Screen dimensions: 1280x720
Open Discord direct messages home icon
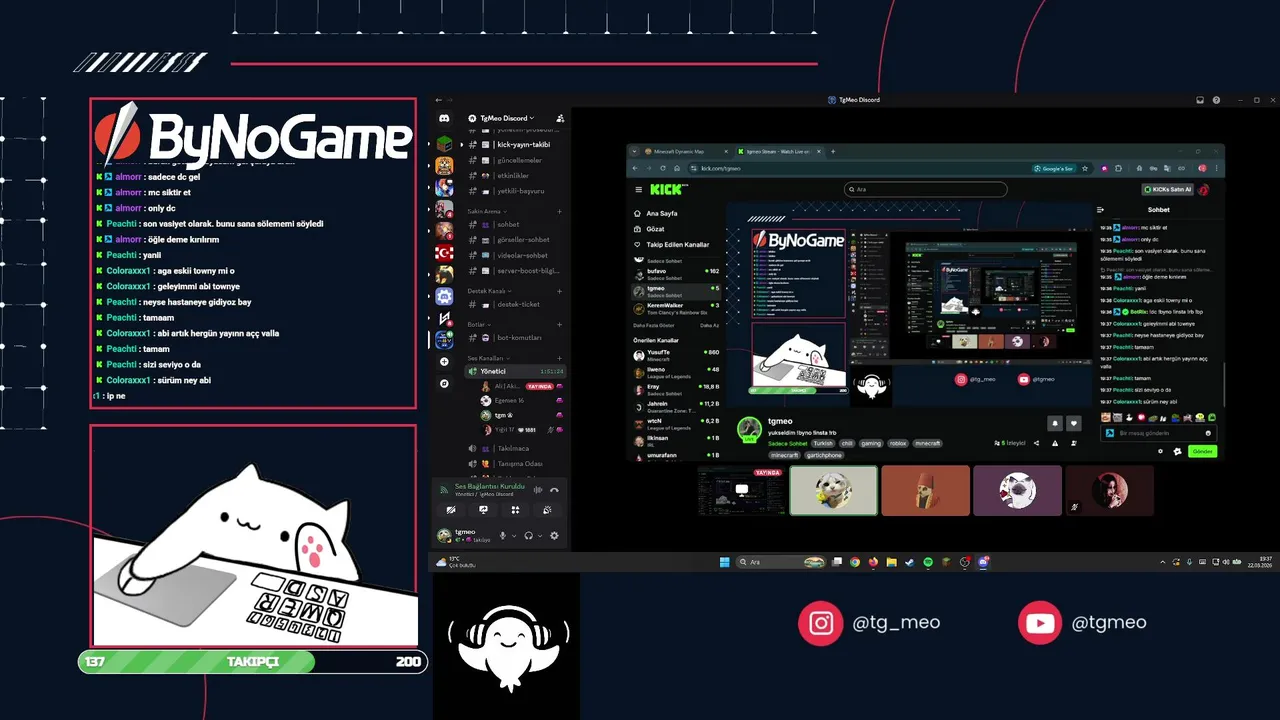[x=445, y=118]
